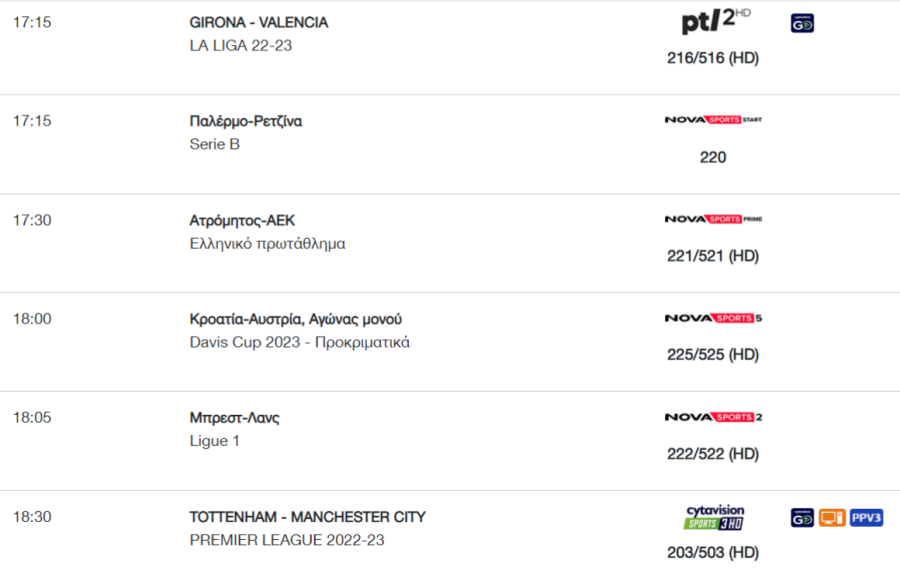Click the Davis Cup 2023 - Προκριματικά subtitle
Viewport: 900px width, 574px height.
tap(300, 342)
